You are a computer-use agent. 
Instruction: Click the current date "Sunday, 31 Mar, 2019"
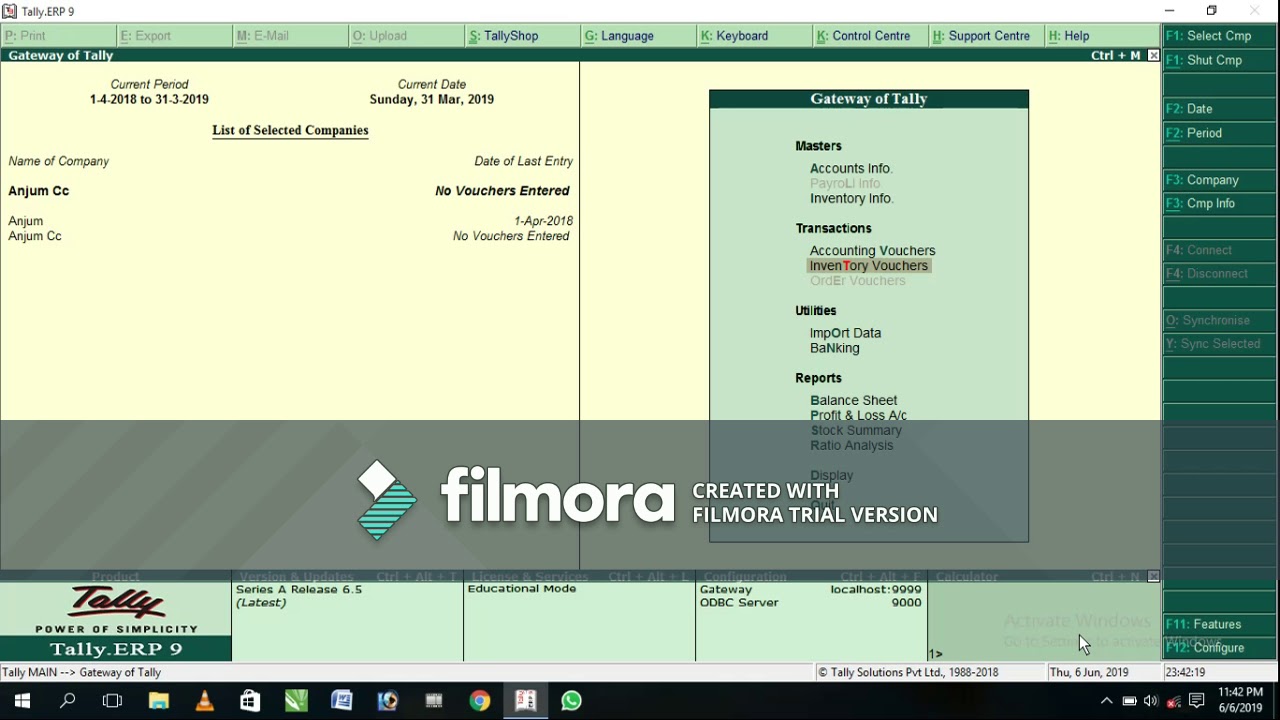pos(432,100)
